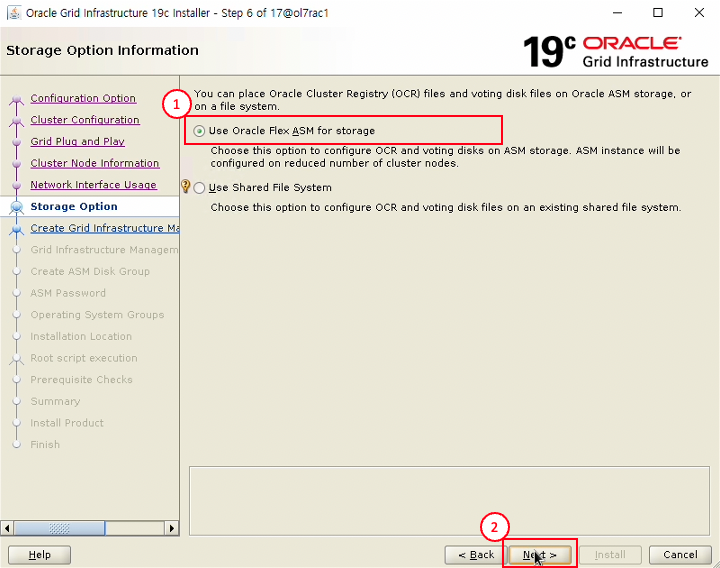Click the 'Finish' step text
This screenshot has height=568, width=720.
[x=45, y=444]
